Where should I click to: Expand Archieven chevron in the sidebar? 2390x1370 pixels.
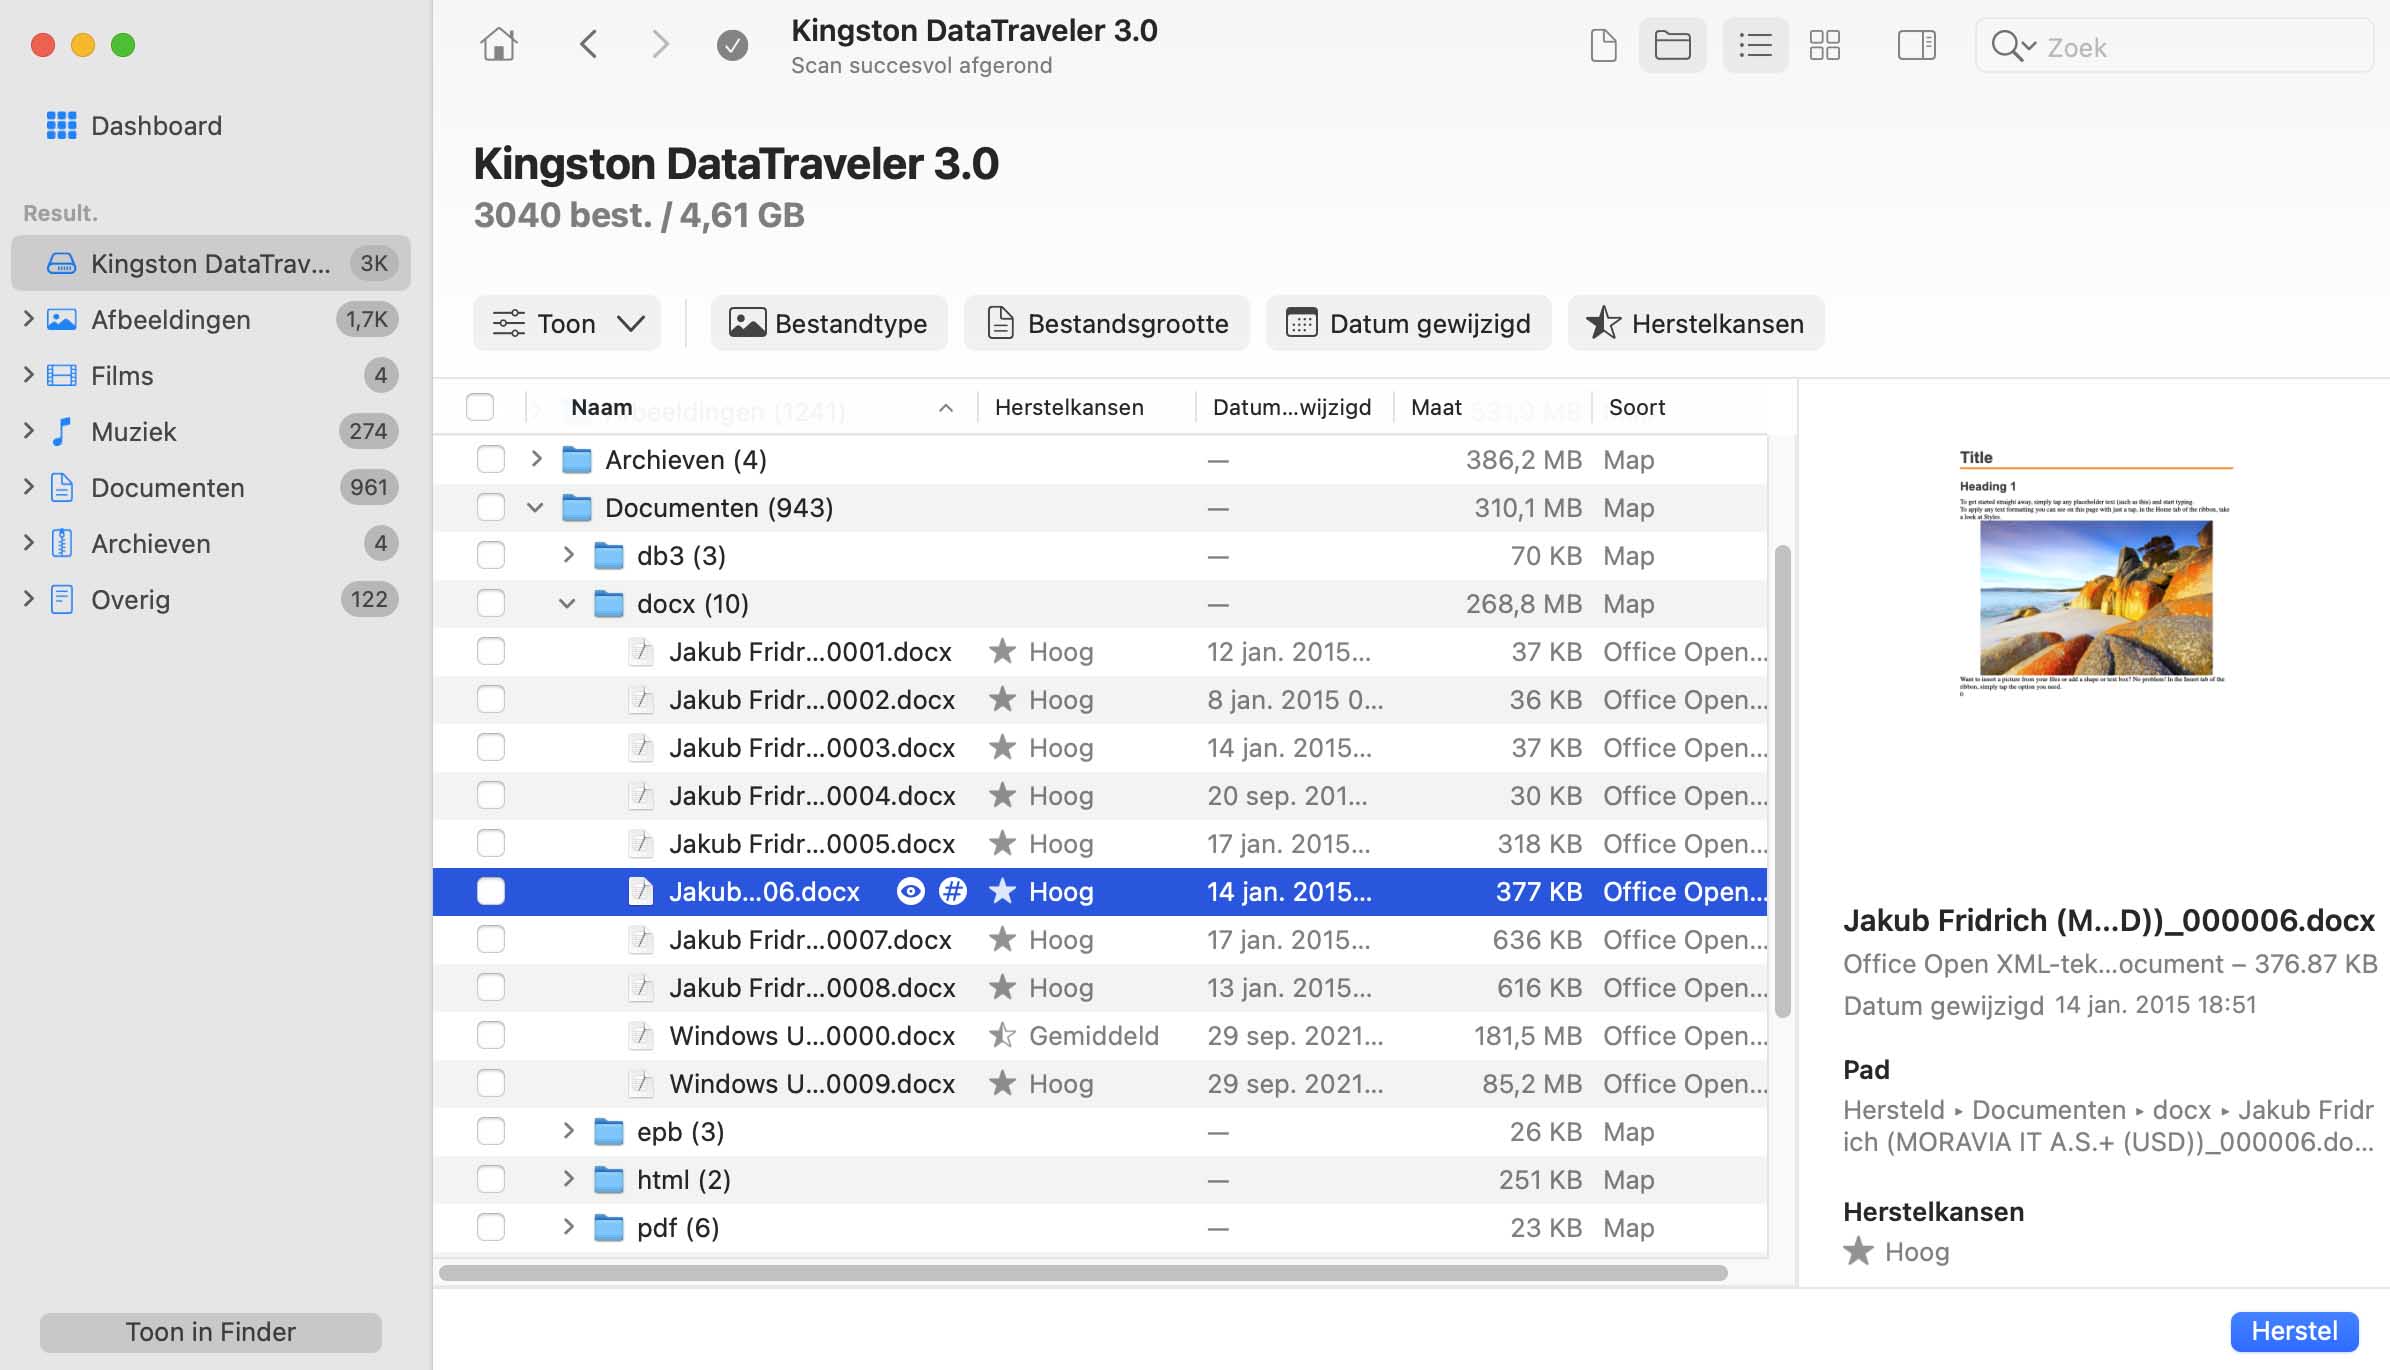coord(28,543)
